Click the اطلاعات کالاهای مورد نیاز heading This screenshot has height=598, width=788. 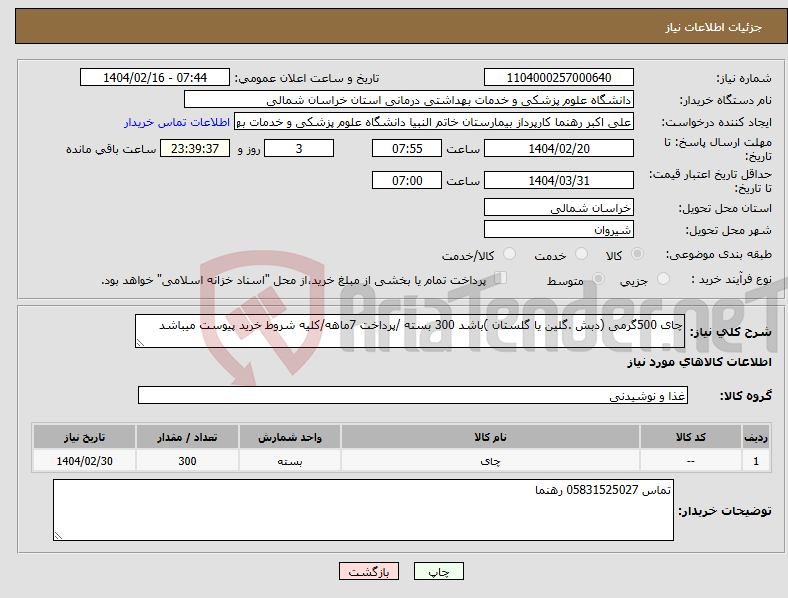[x=699, y=362]
